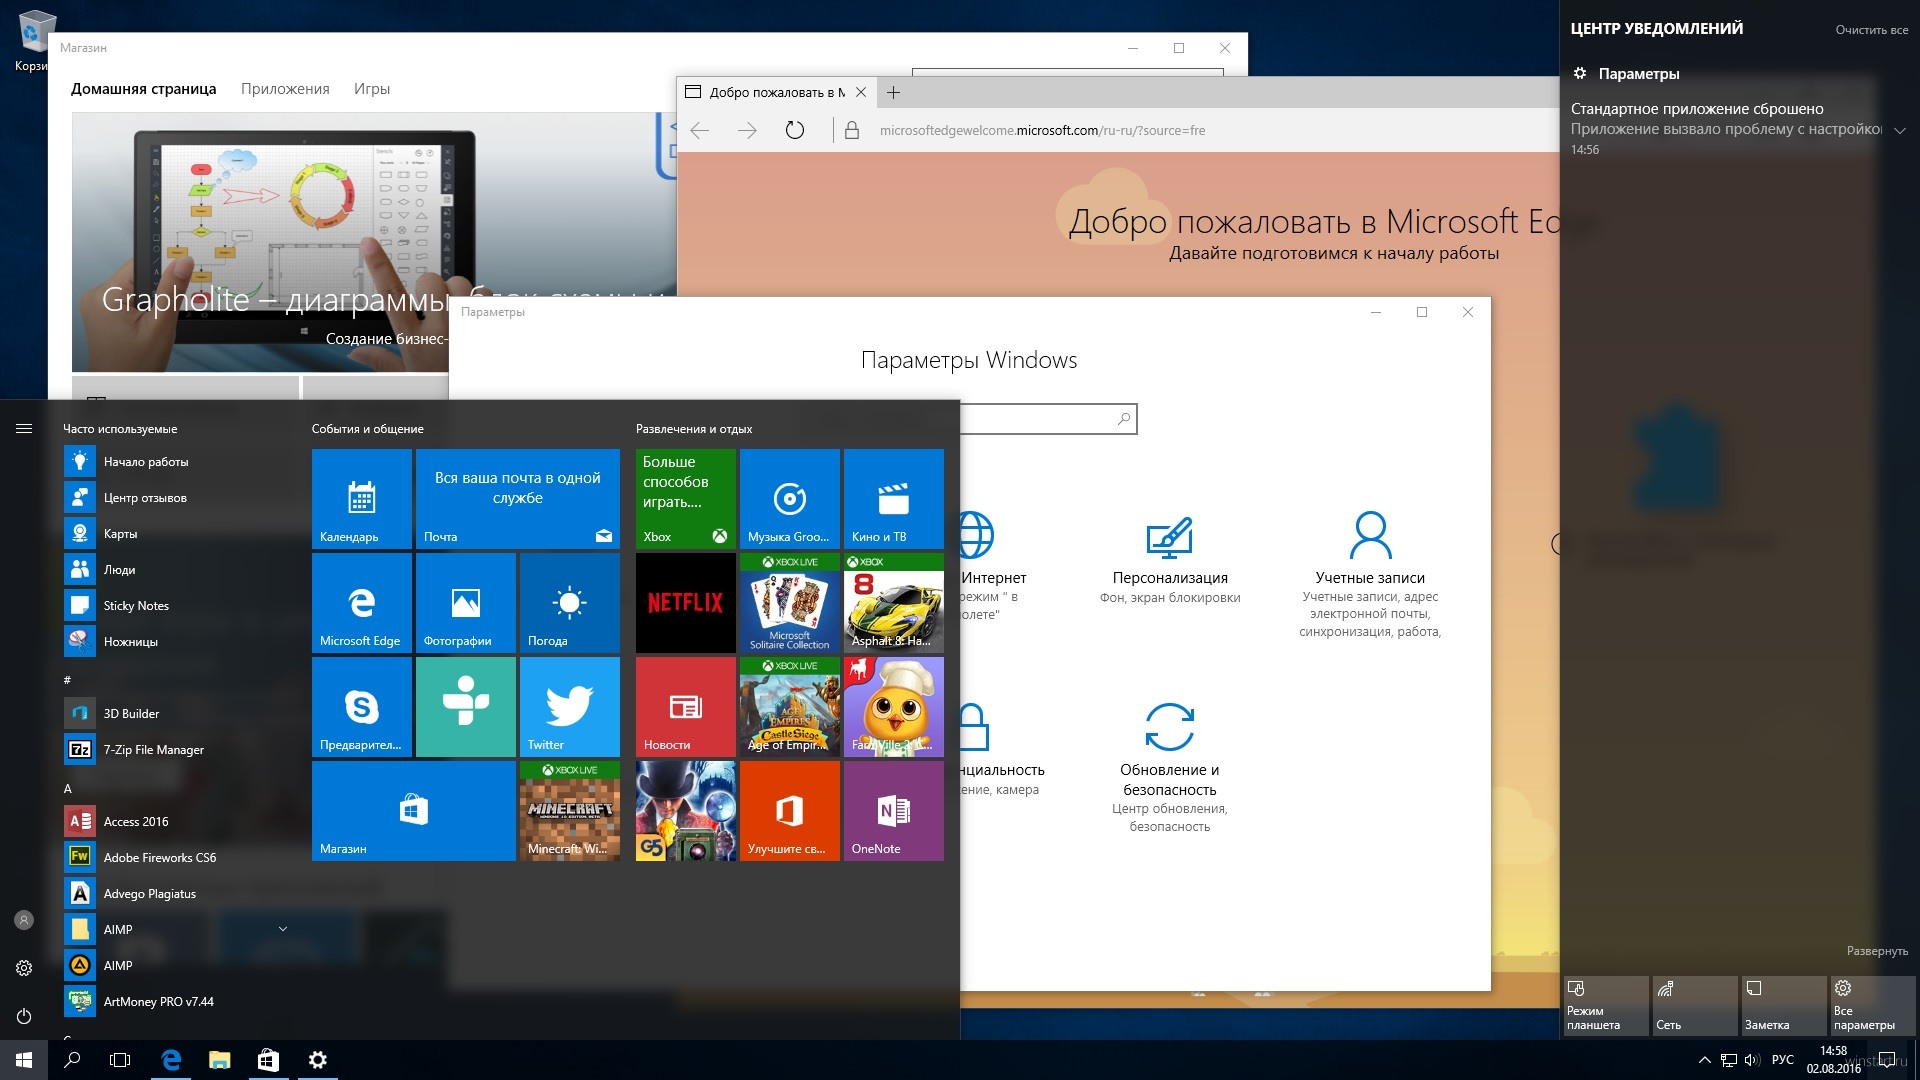Open the Calendar tile in Start menu
The width and height of the screenshot is (1920, 1080).
coord(362,498)
